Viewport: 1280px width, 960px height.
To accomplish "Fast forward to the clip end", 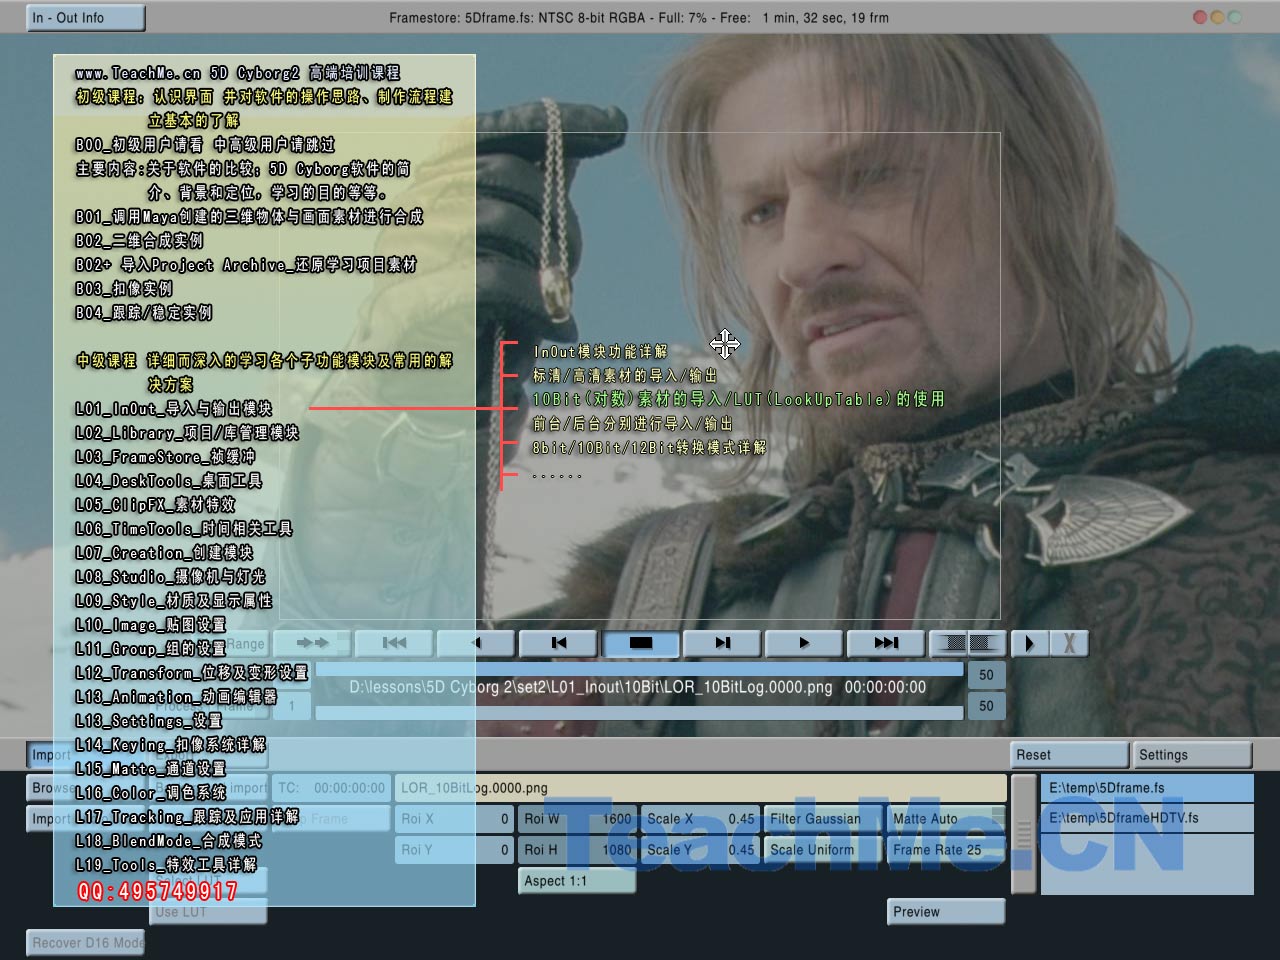I will (x=886, y=643).
